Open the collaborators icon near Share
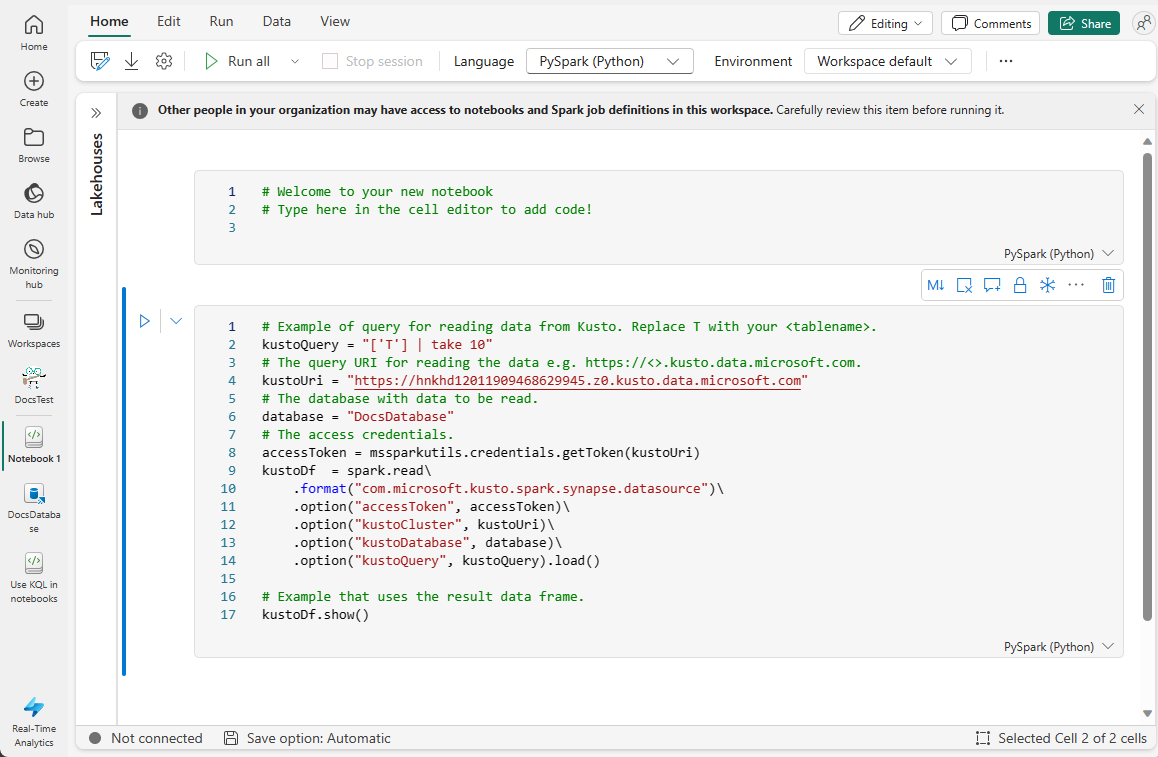 [1143, 24]
